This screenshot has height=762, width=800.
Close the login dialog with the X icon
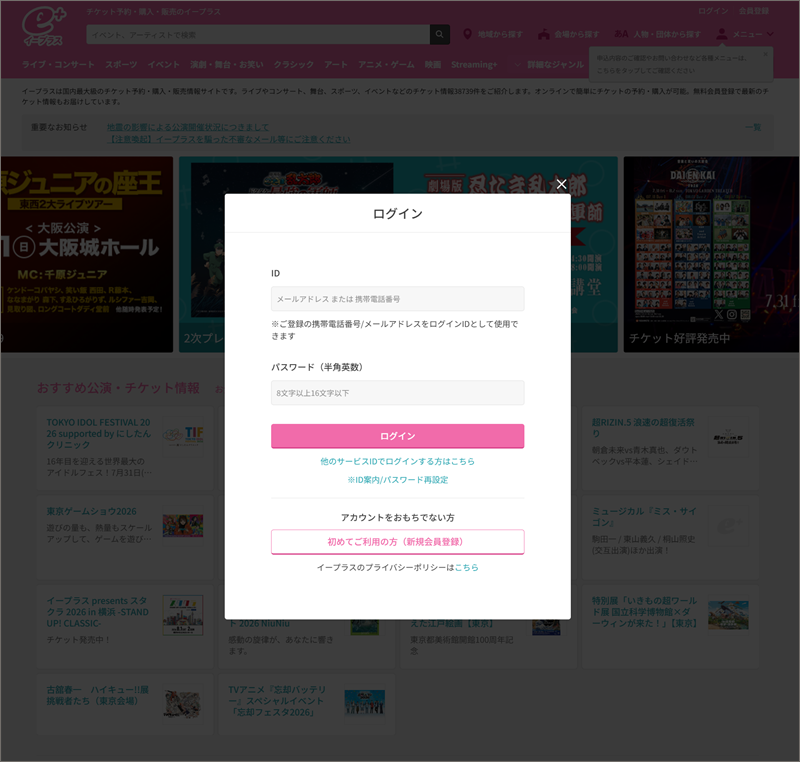(561, 184)
